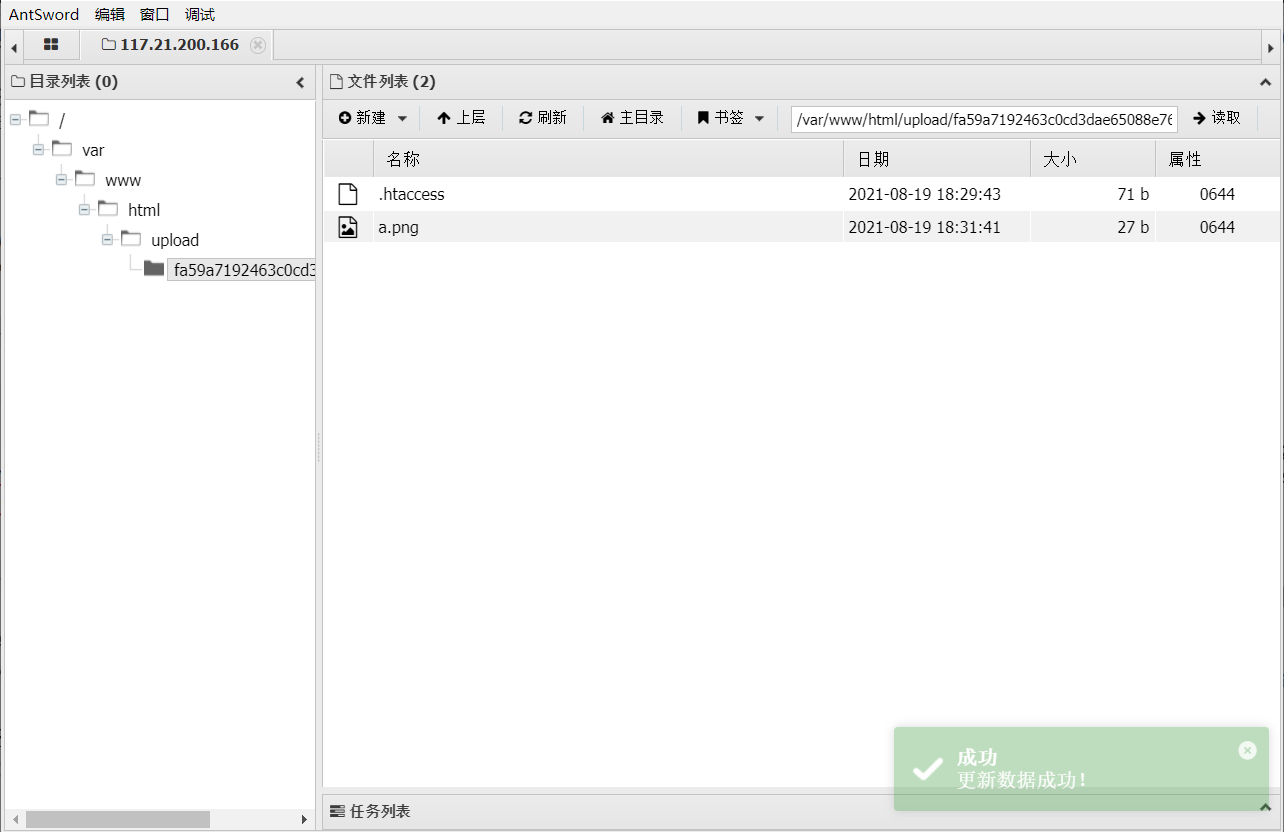
Task: Click the left tab scroll arrow
Action: tap(14, 47)
